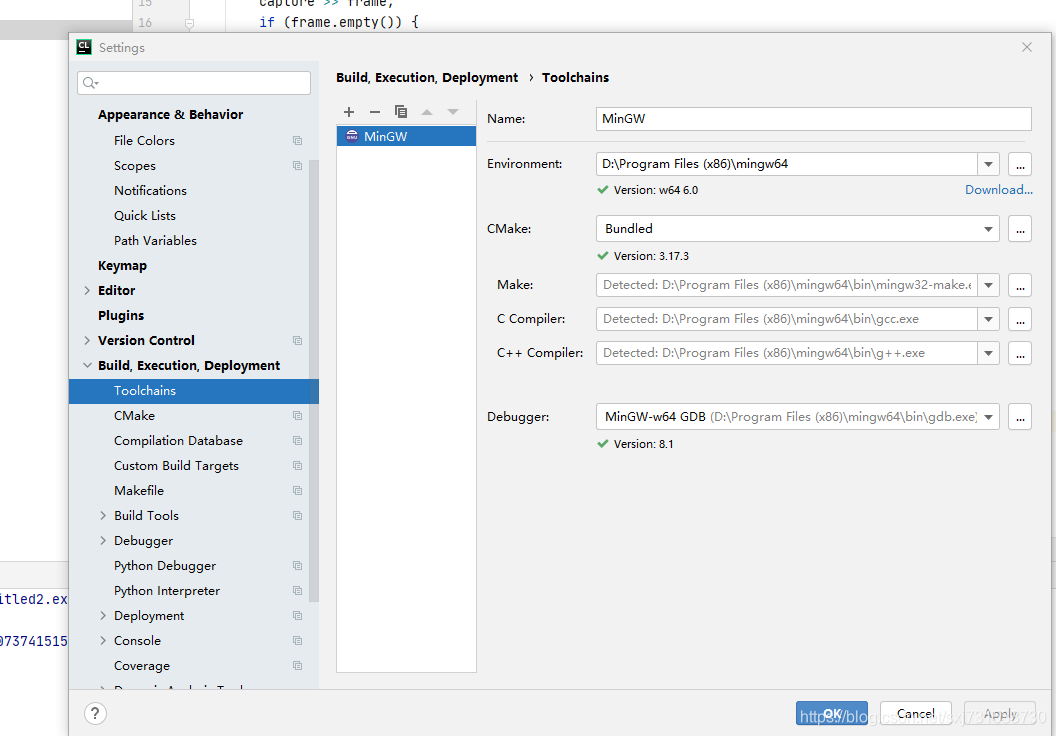Click the Apply button
This screenshot has height=736, width=1056.
pos(999,713)
